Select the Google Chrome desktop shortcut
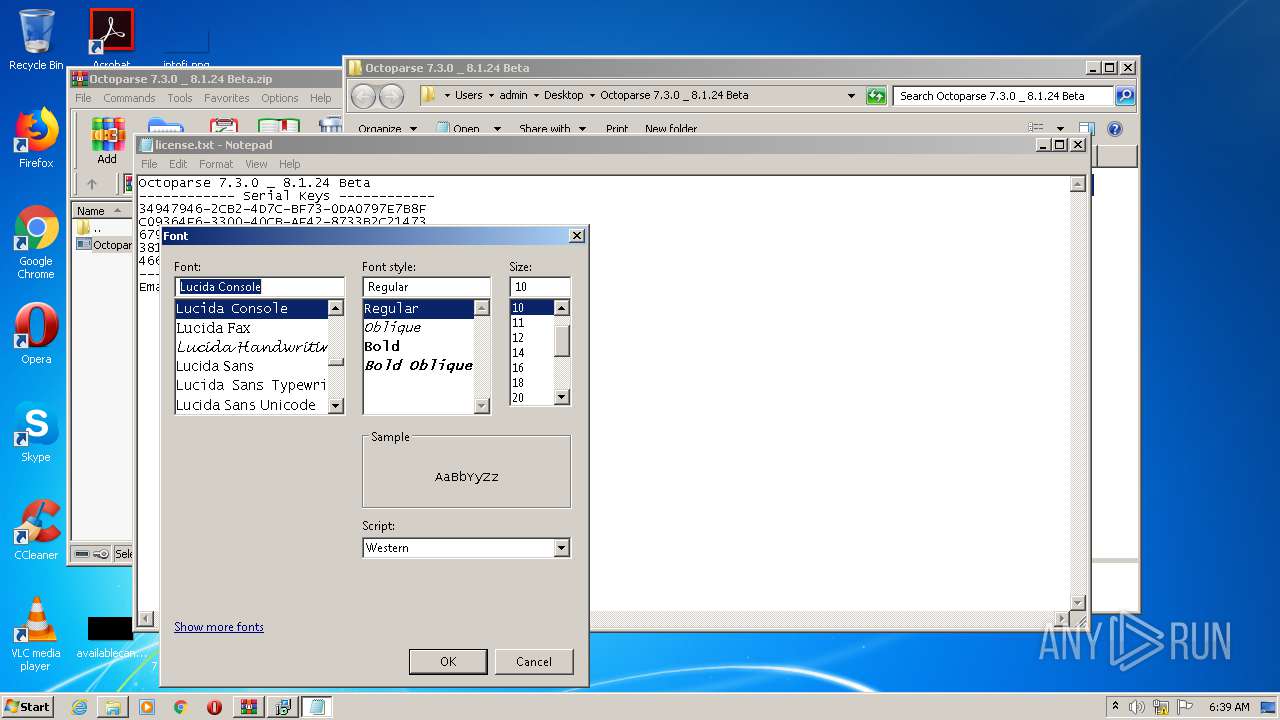Image resolution: width=1280 pixels, height=720 pixels. coord(36,242)
